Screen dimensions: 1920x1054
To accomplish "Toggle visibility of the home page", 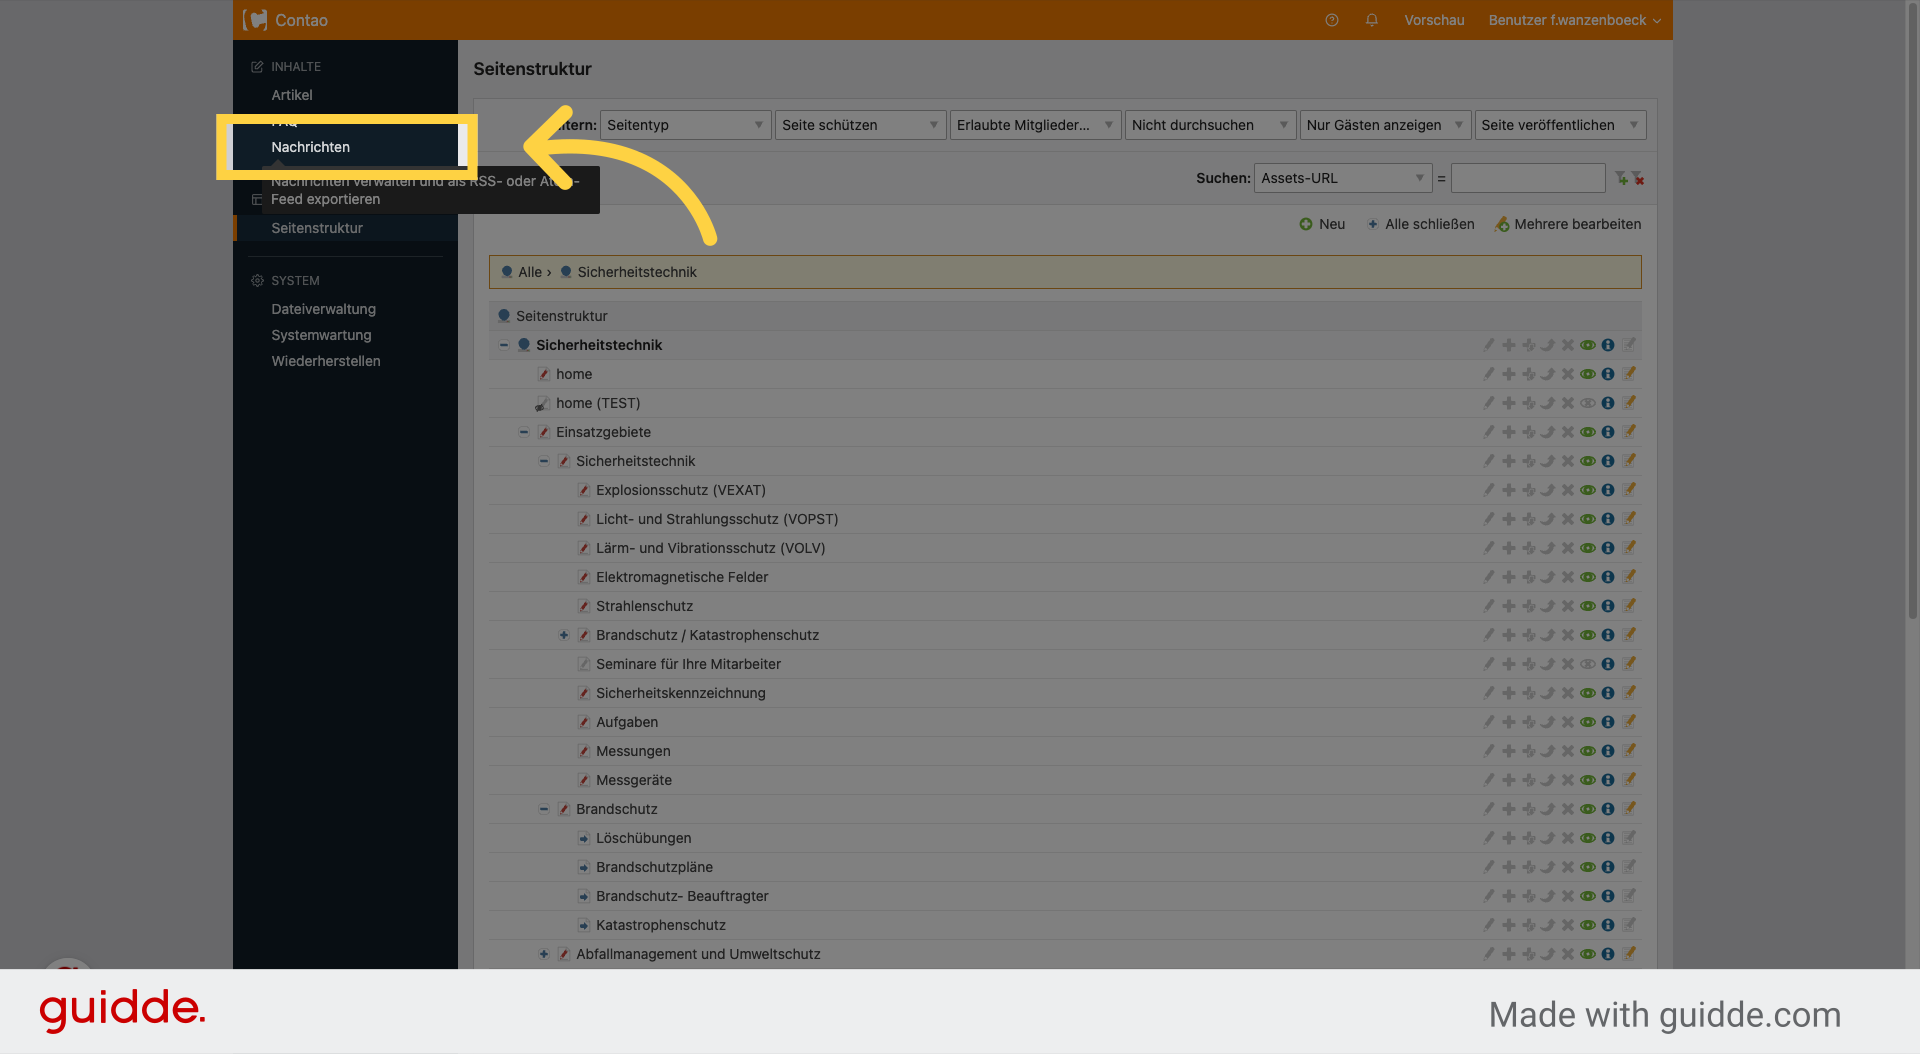I will [x=1588, y=374].
